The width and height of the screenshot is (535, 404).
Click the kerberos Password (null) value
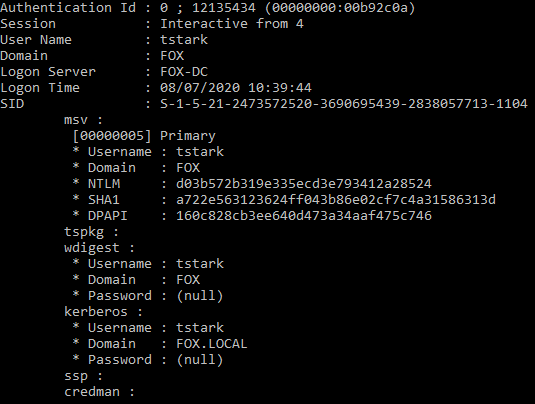click(200, 360)
